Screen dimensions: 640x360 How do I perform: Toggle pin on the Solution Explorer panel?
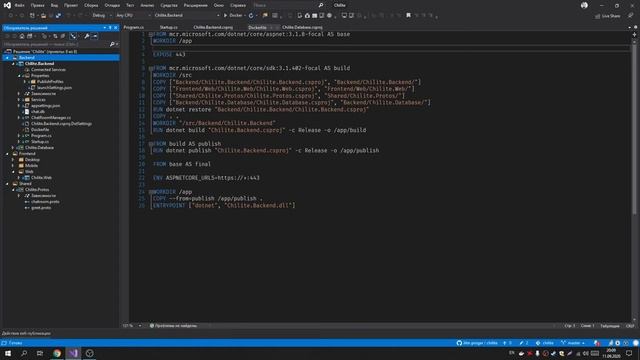pos(110,28)
